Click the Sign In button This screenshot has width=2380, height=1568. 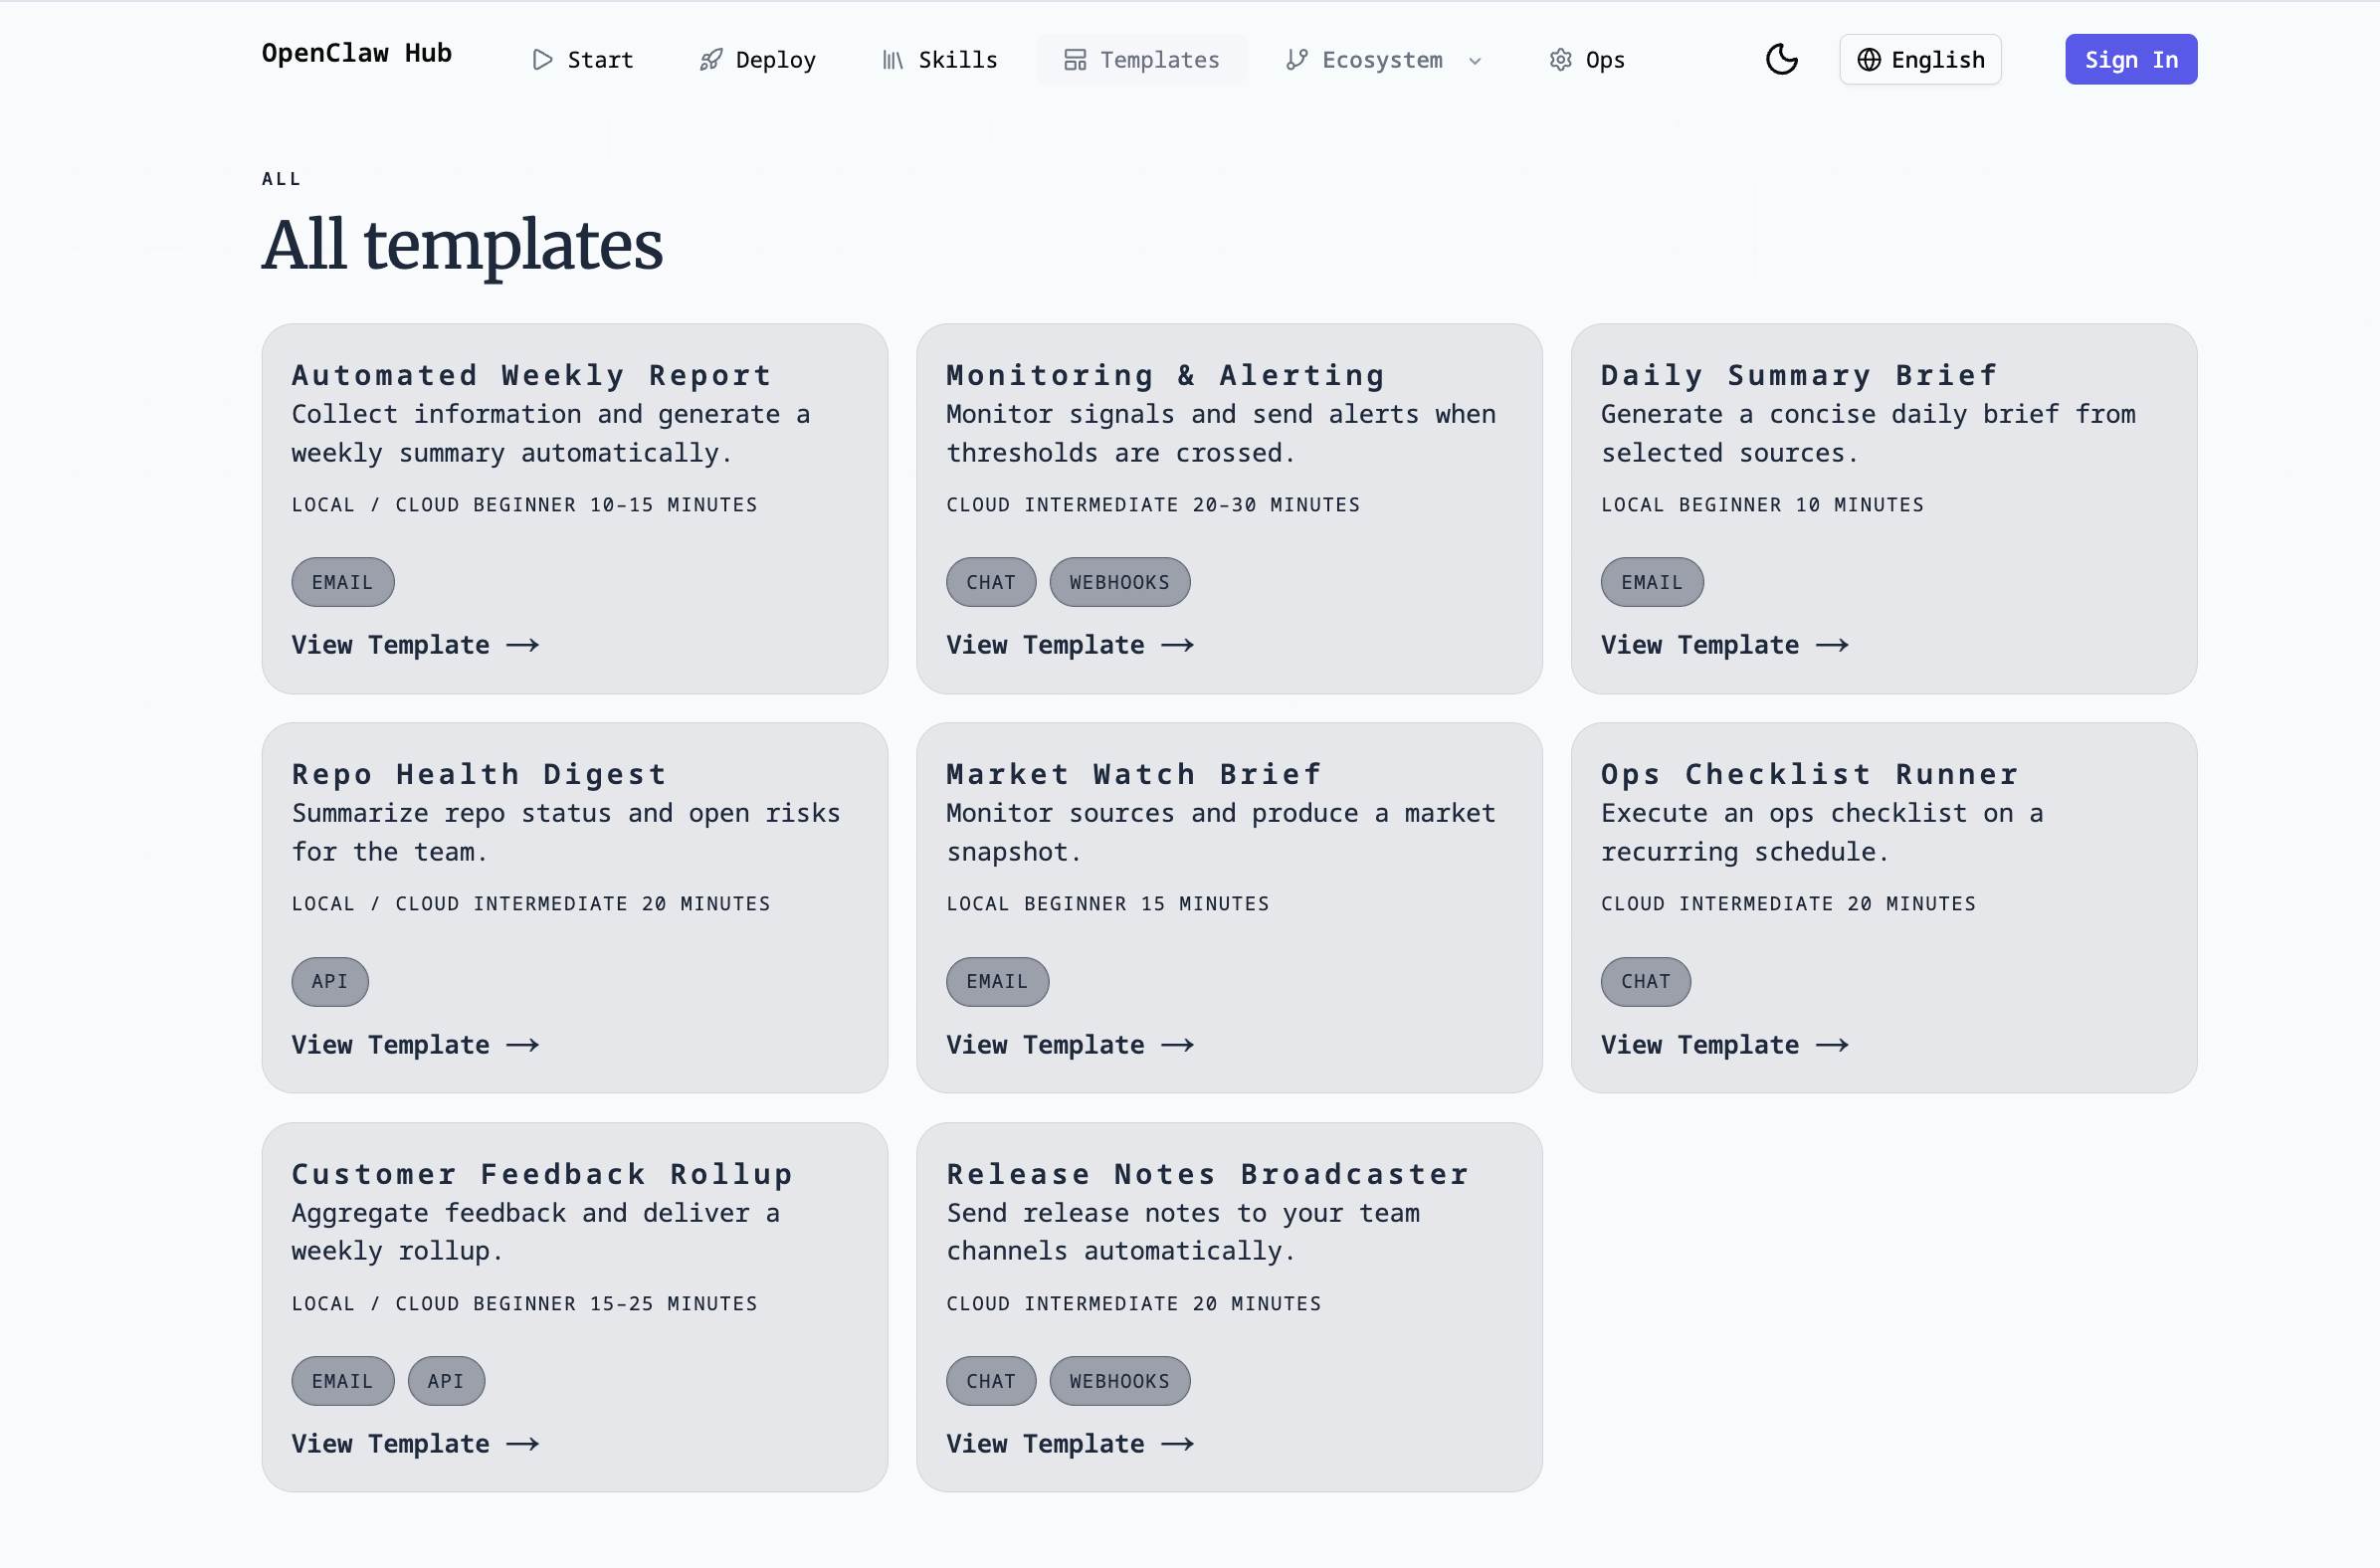tap(2130, 59)
